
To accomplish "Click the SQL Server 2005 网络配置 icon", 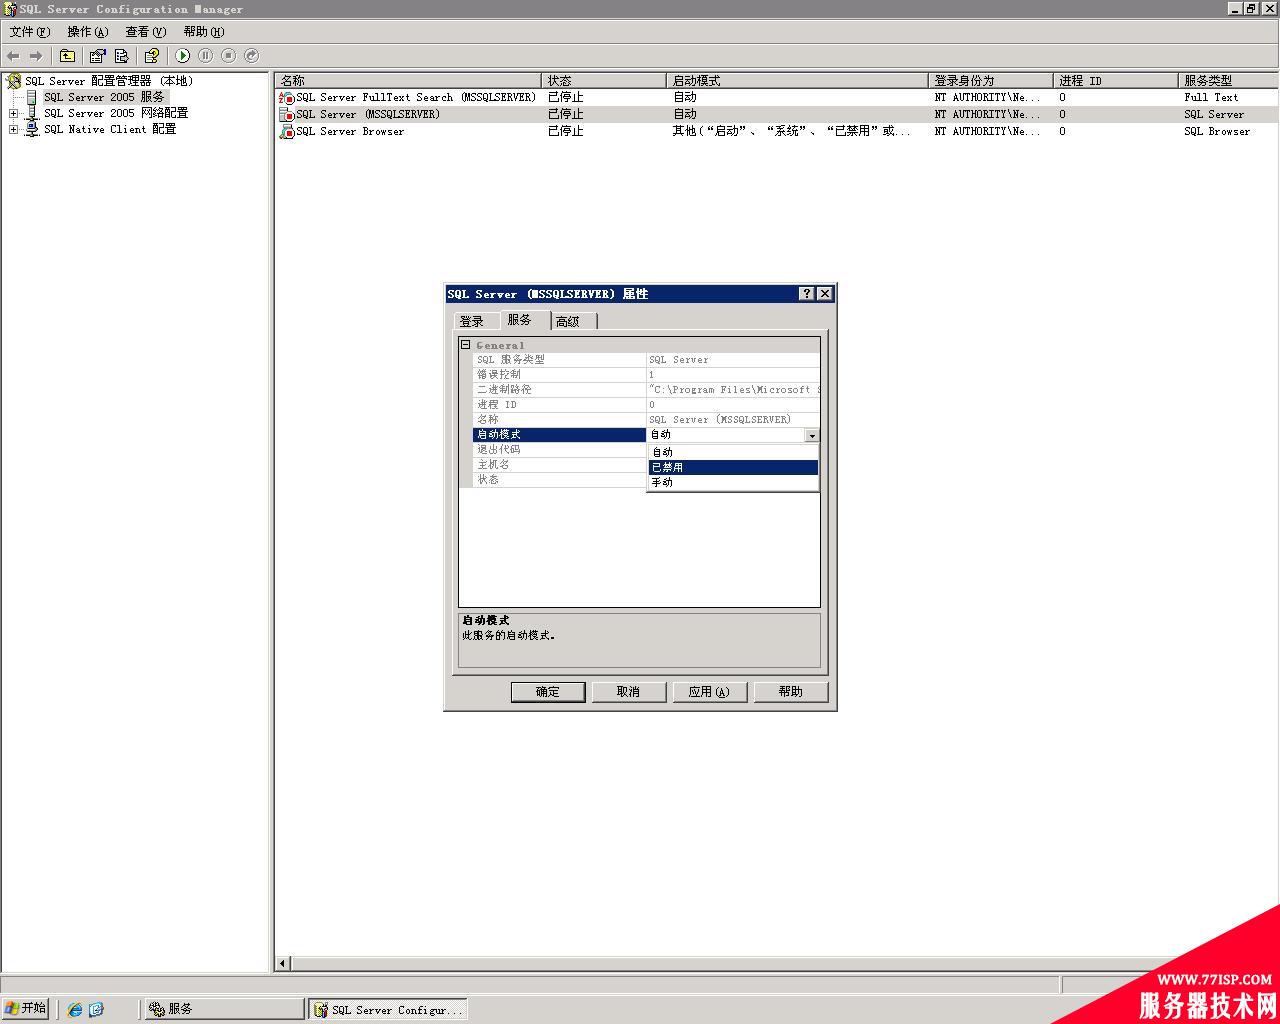I will click(32, 113).
